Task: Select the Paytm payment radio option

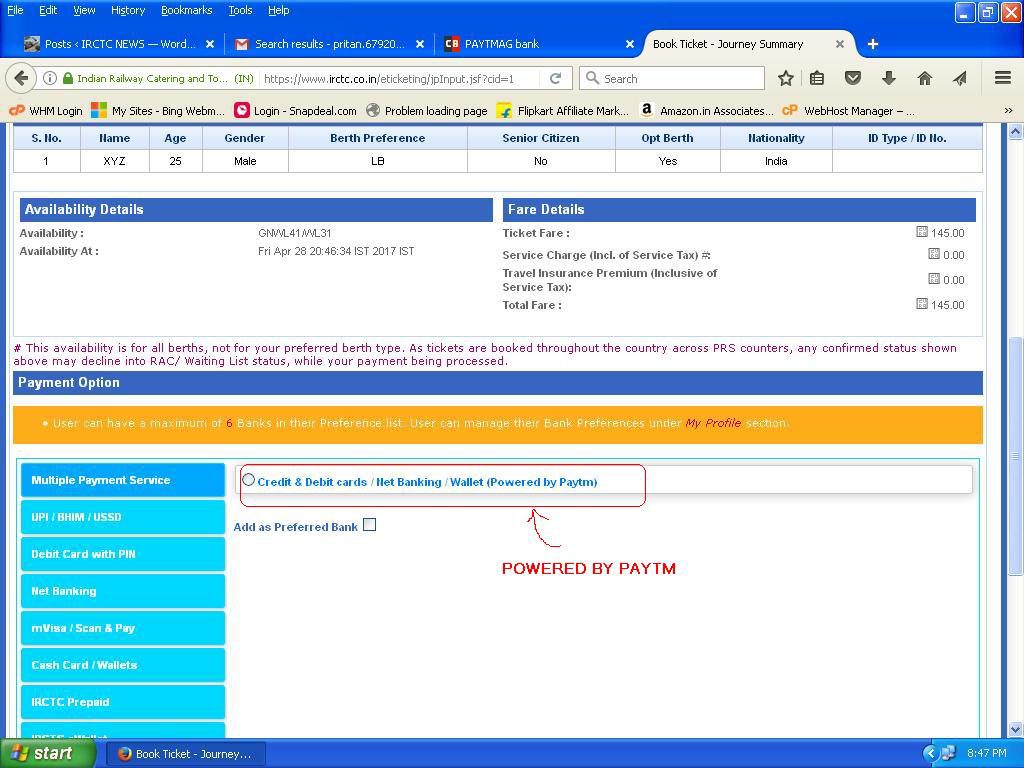Action: click(248, 479)
